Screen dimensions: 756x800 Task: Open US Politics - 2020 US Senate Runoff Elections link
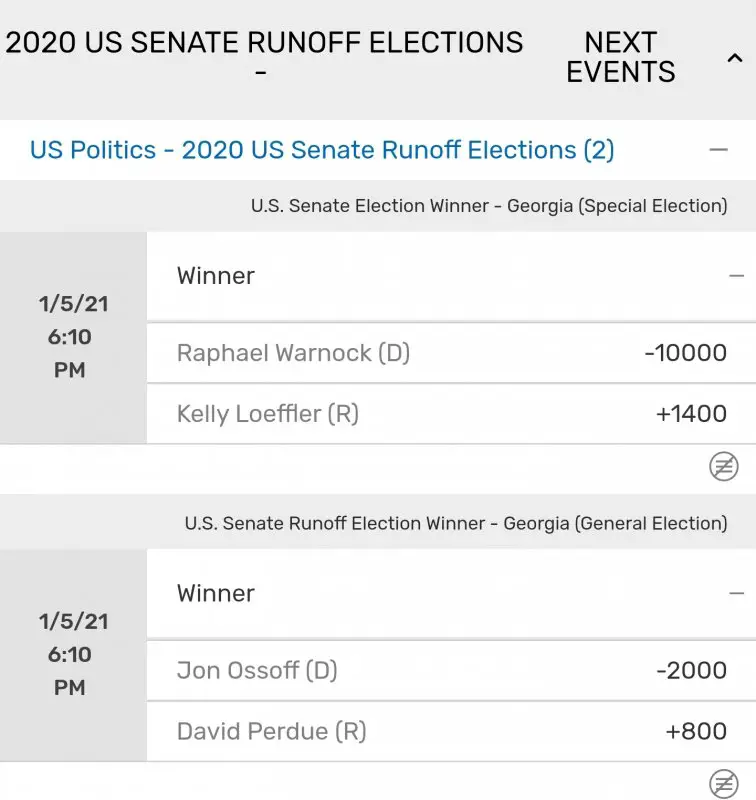click(x=322, y=150)
